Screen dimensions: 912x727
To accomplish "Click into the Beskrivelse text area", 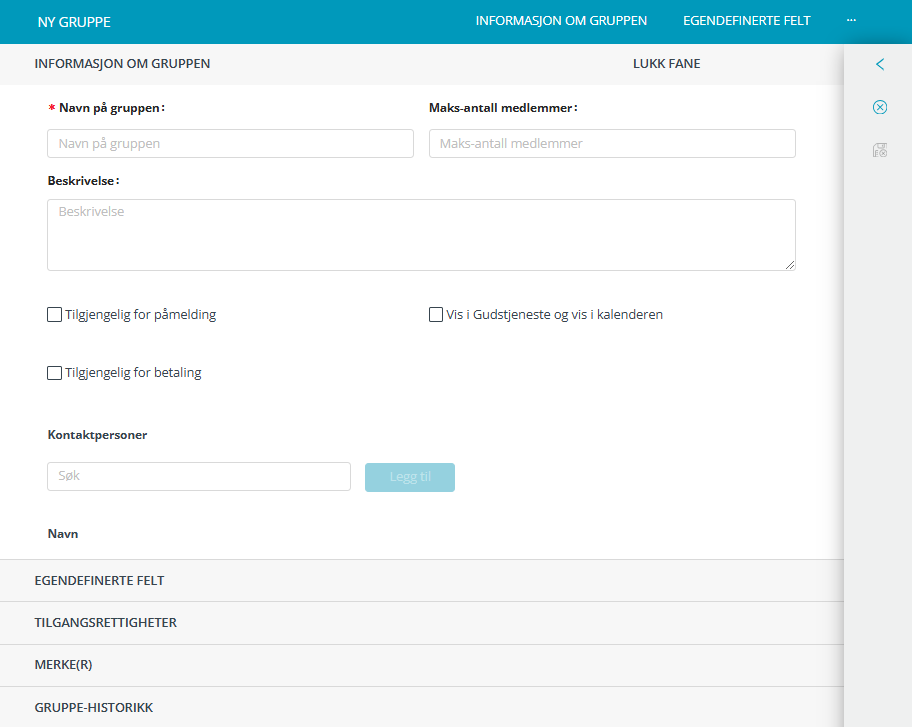I will coord(421,235).
